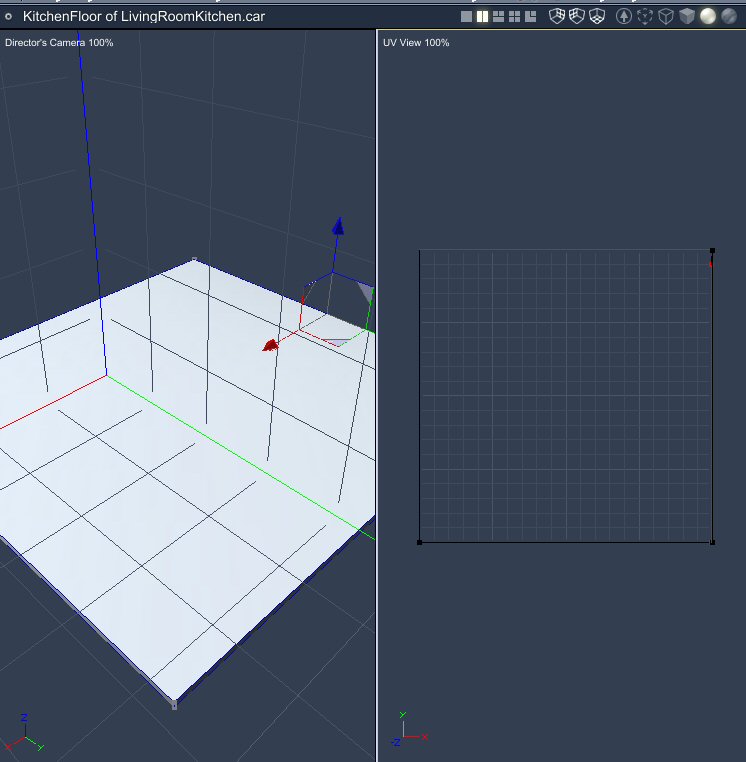
Task: Switch to single-pane view layout
Action: pos(466,17)
